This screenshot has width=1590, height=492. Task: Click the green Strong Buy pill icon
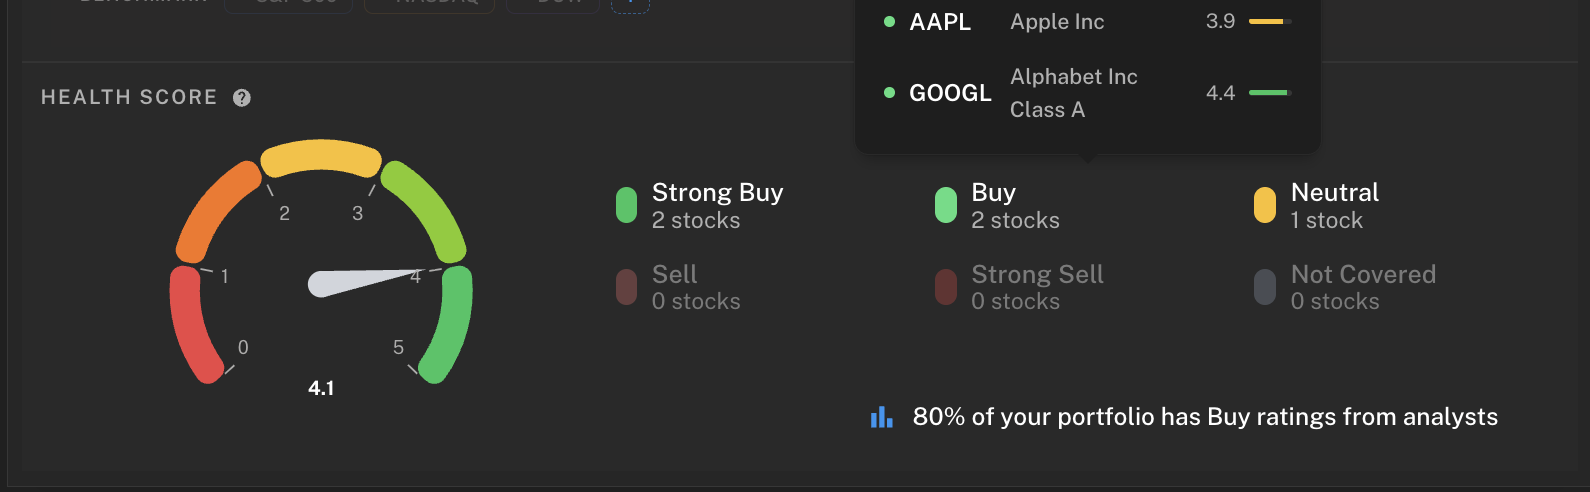pos(626,205)
